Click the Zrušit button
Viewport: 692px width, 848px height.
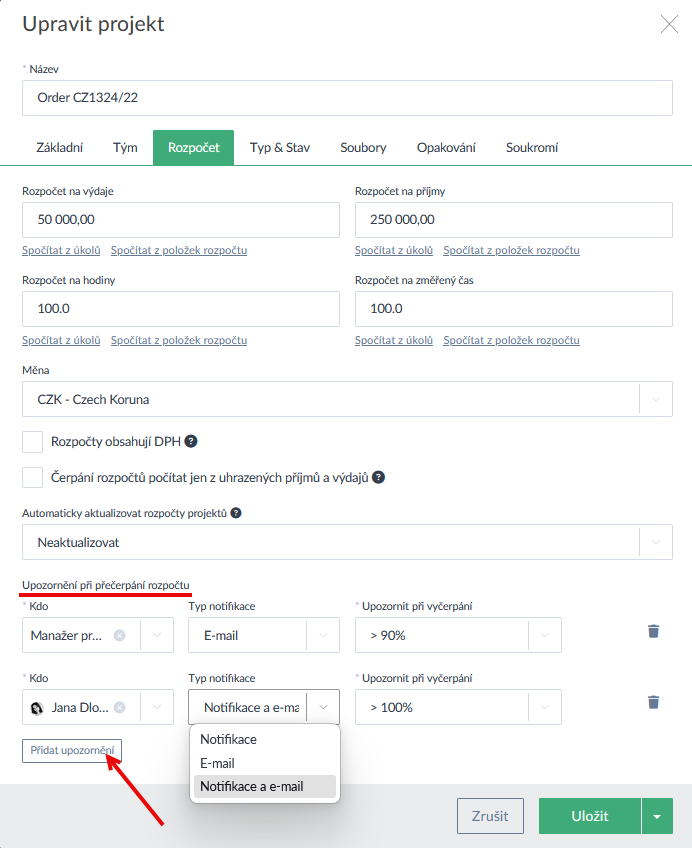click(x=490, y=816)
